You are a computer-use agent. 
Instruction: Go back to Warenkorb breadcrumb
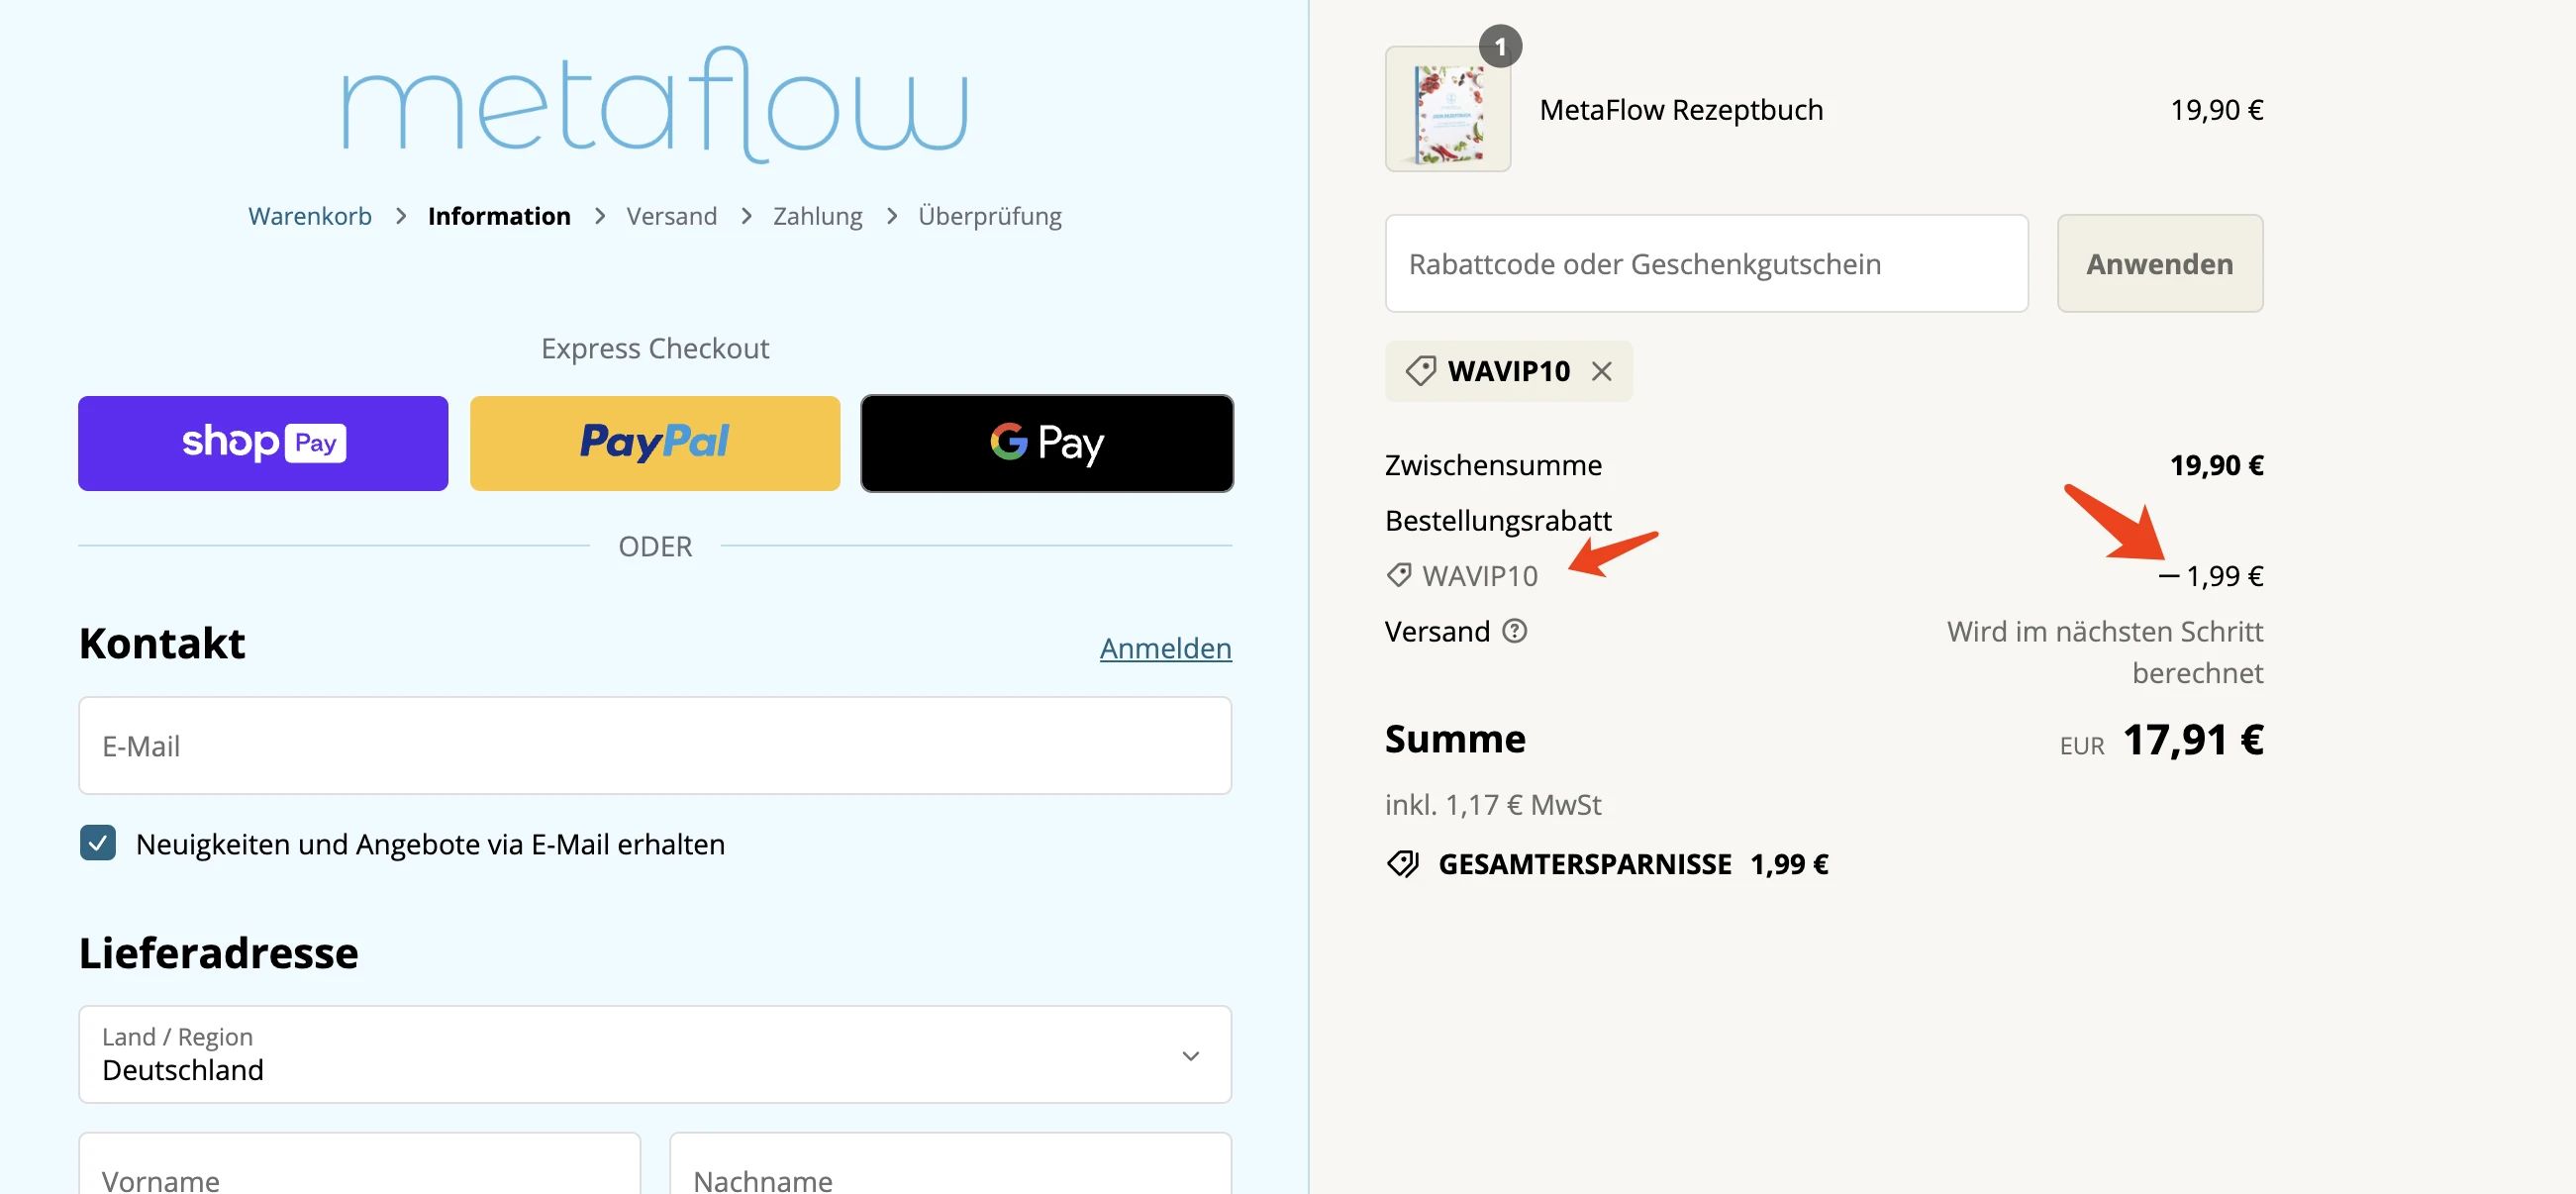tap(310, 216)
